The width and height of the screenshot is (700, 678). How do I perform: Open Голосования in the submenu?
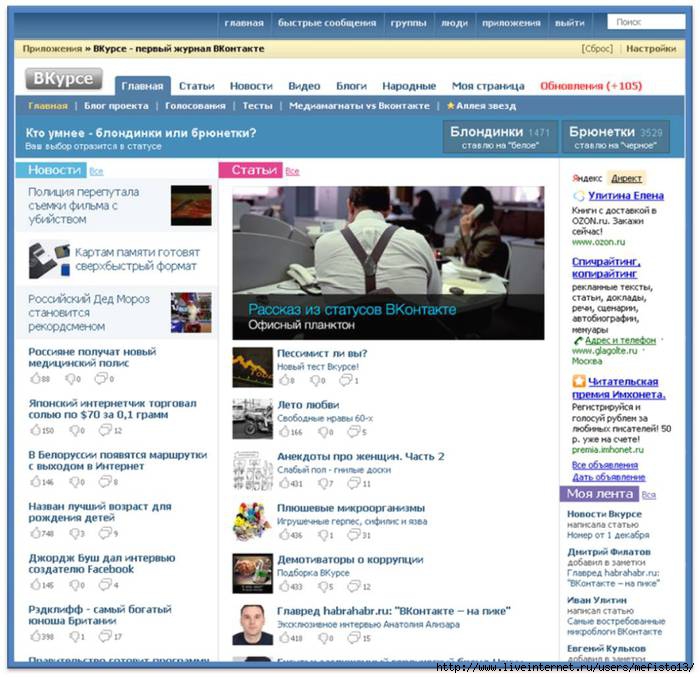tap(195, 106)
